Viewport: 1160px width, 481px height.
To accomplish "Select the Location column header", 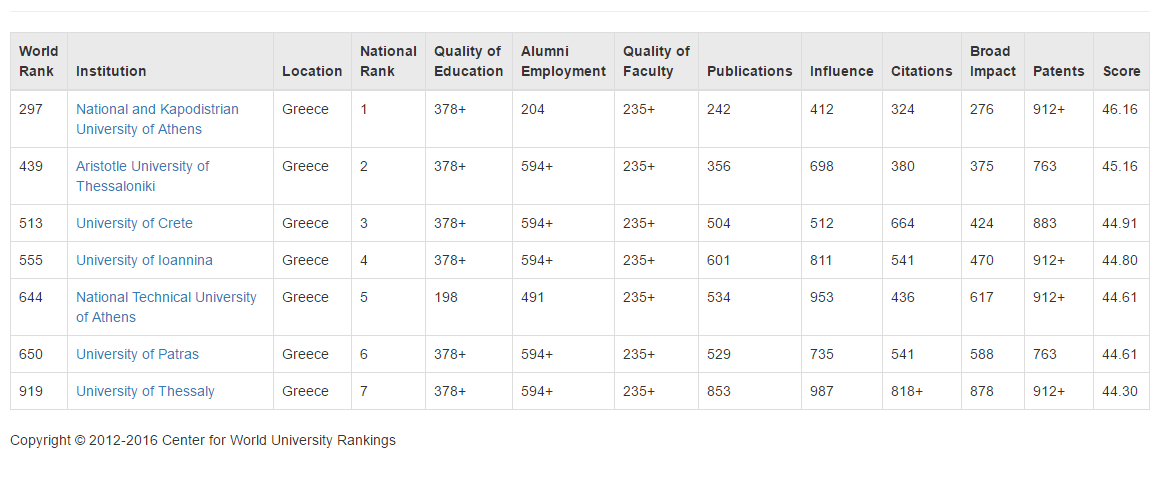I will (x=312, y=71).
